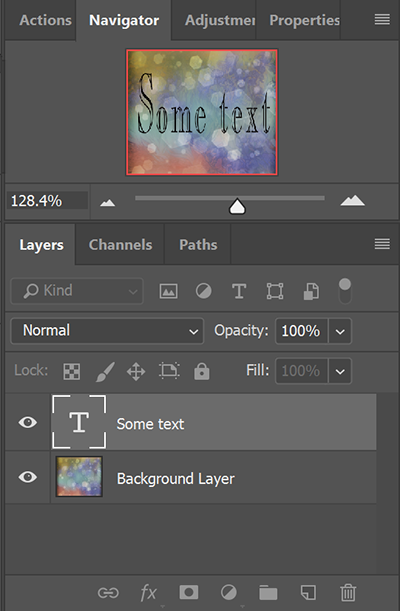This screenshot has height=611, width=400.
Task: Click the Zoom Out small mountains icon
Action: (107, 203)
